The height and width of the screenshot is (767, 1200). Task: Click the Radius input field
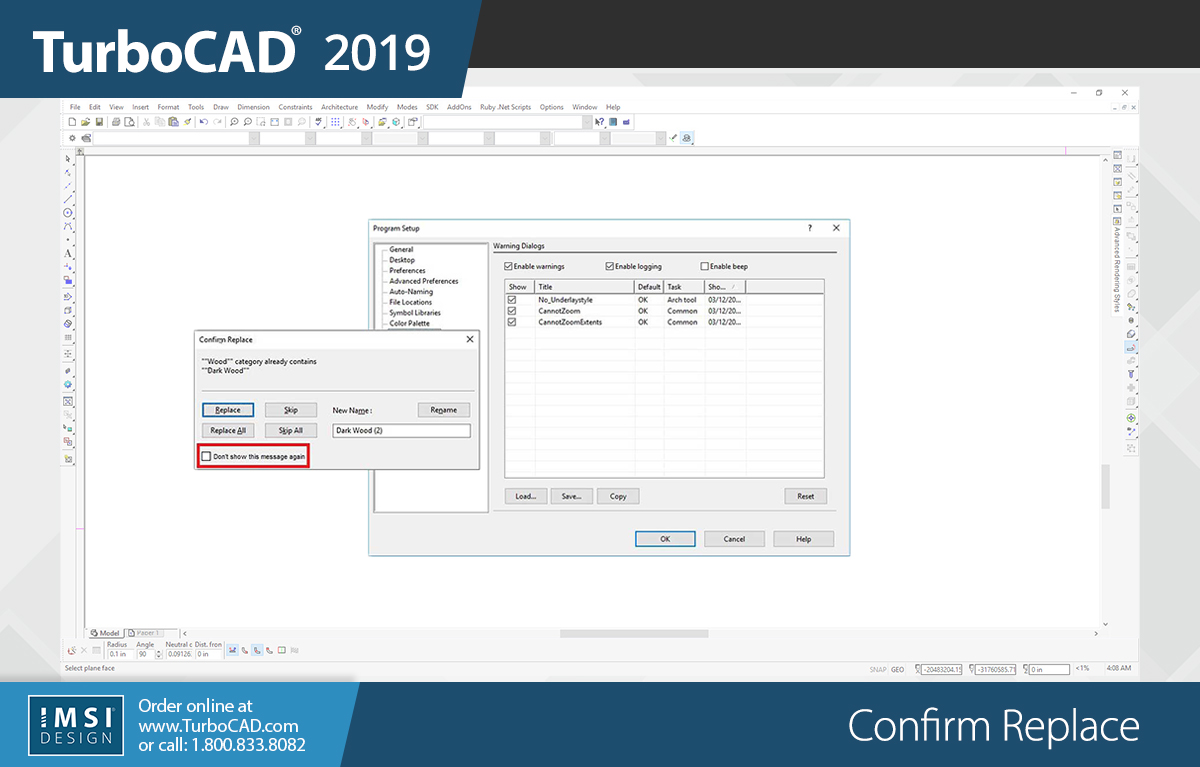[x=118, y=654]
